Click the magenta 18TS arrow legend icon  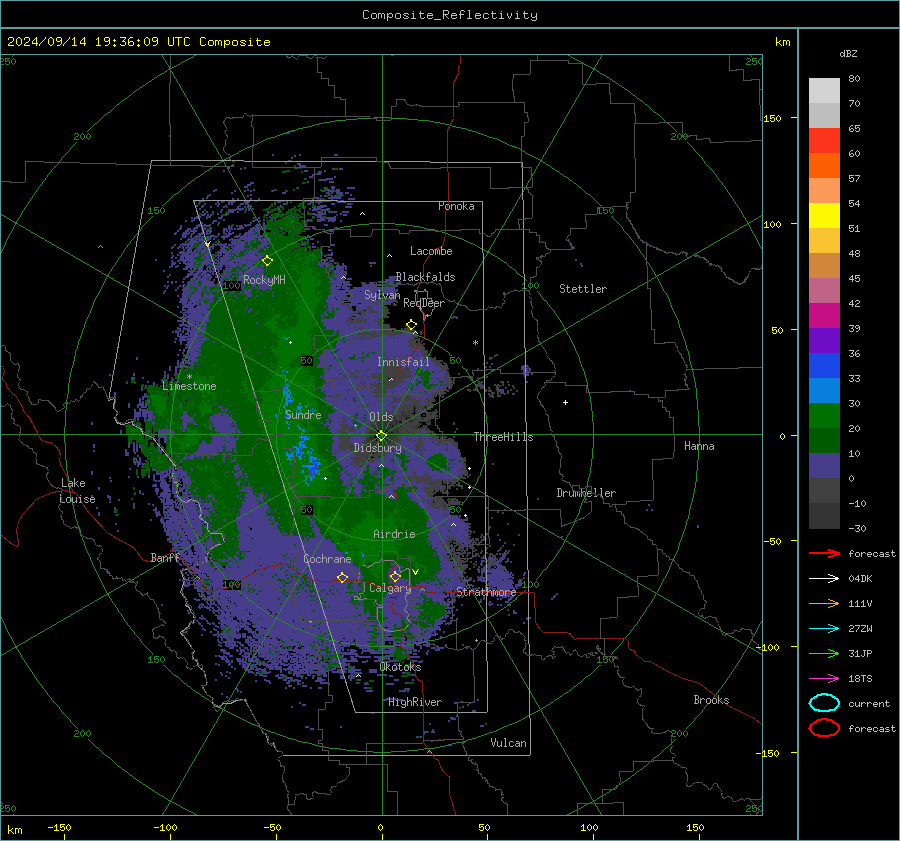(824, 678)
